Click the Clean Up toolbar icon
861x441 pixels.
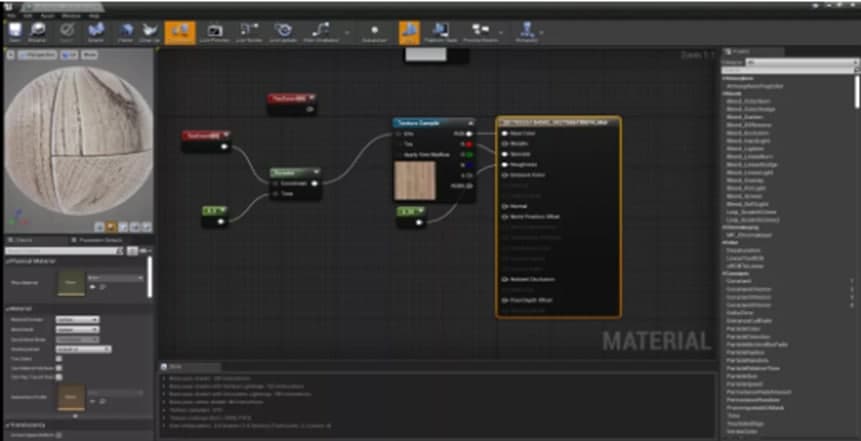click(149, 32)
